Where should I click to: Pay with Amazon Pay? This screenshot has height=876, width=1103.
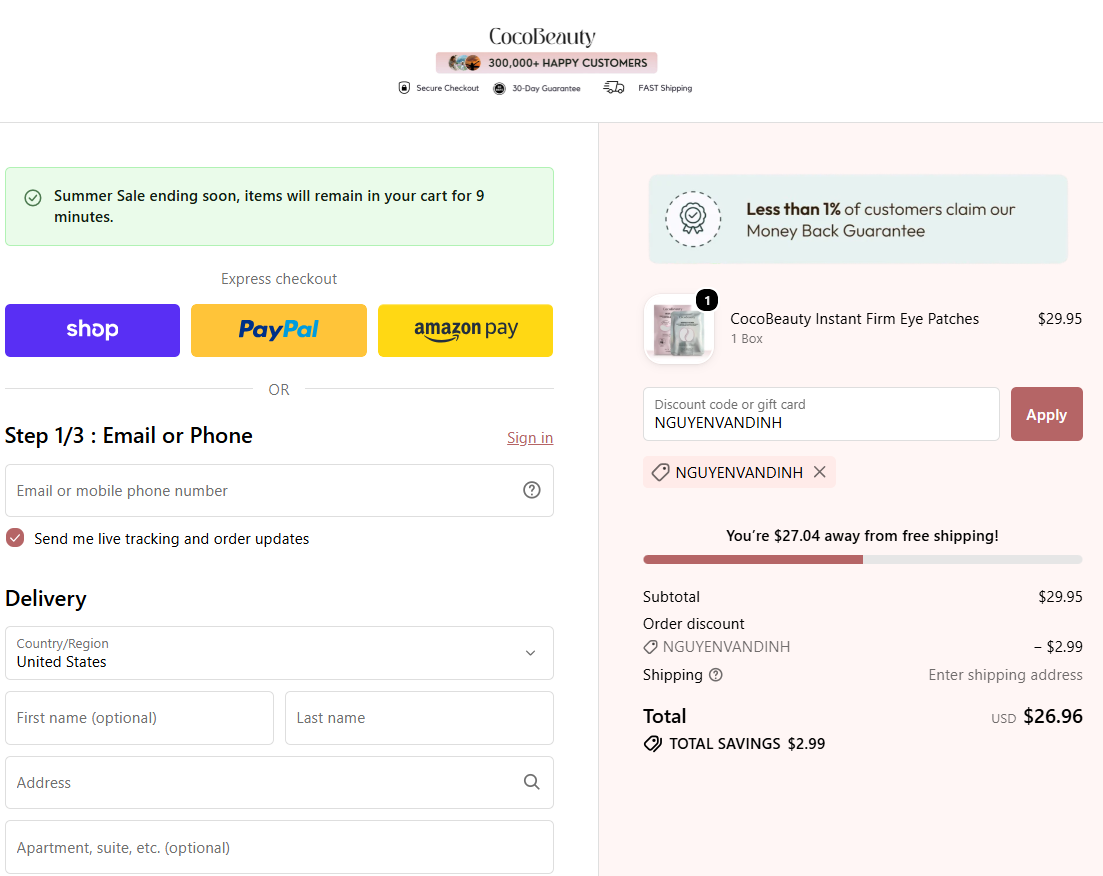pos(466,330)
